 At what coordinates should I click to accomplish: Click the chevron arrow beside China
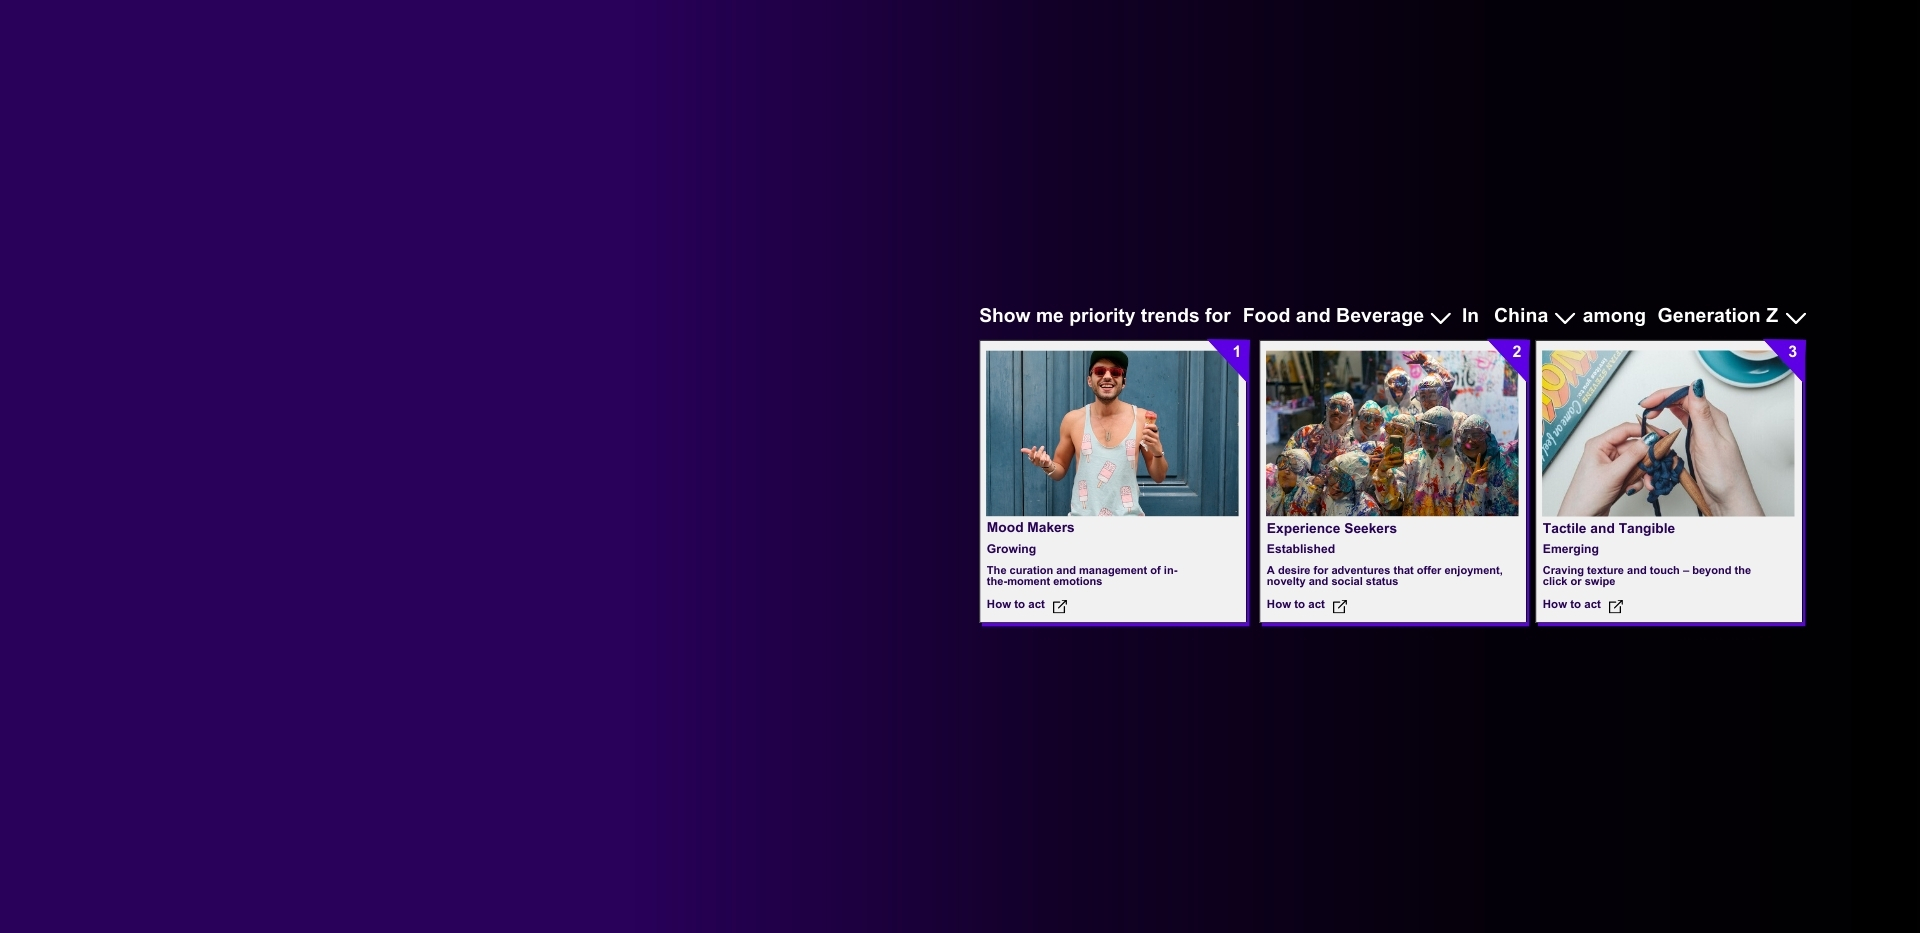tap(1565, 318)
